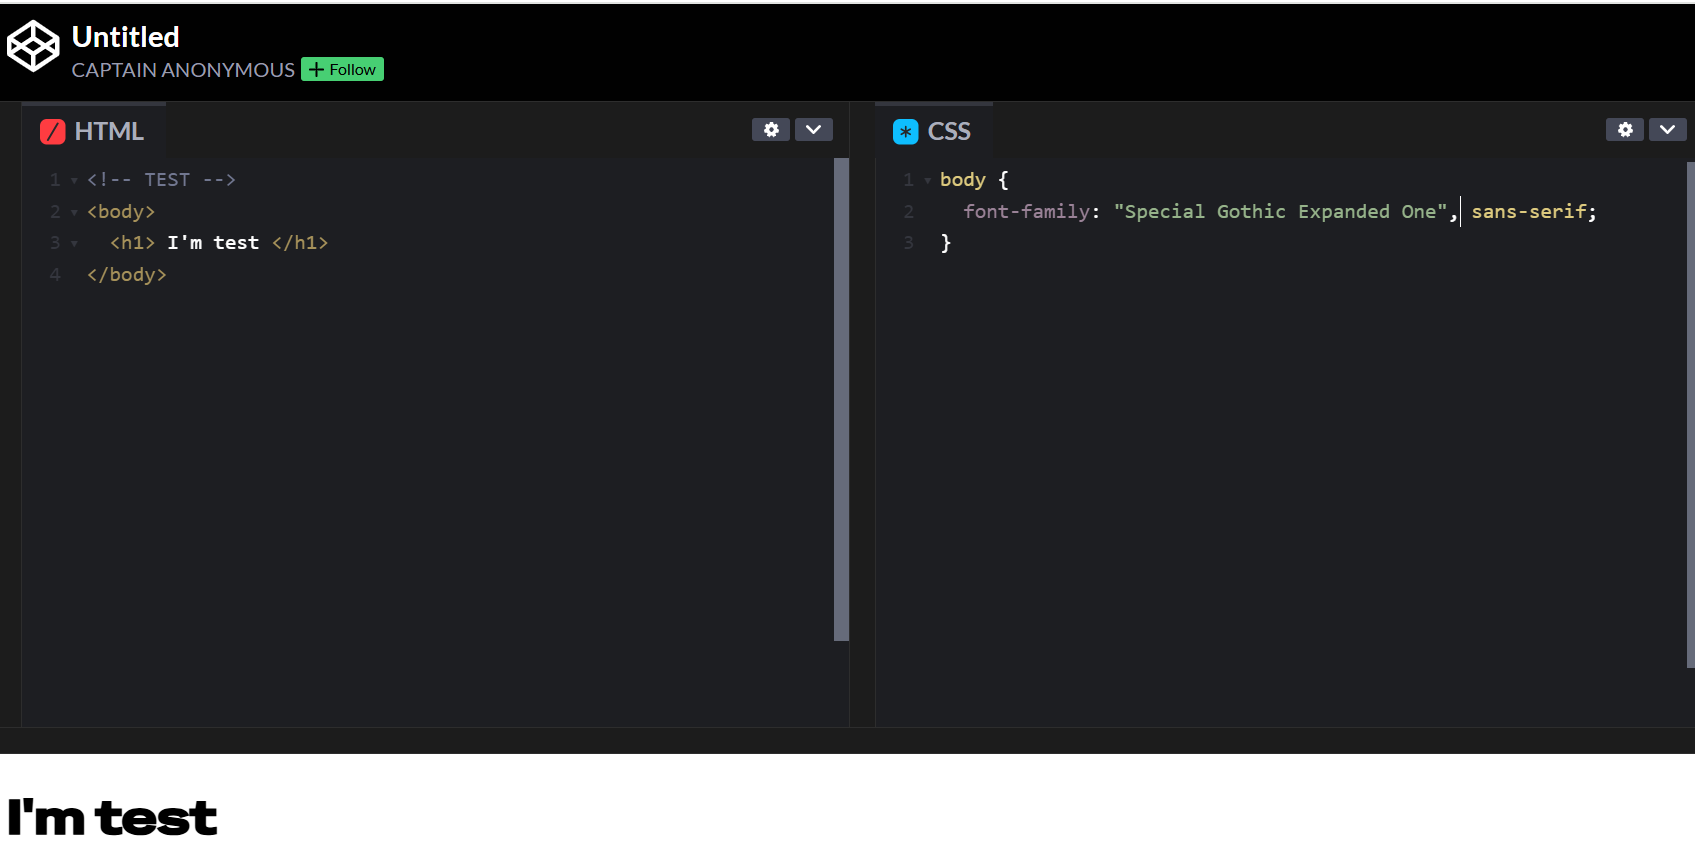Click the opening <body> tag in HTML
This screenshot has width=1695, height=860.
coord(121,212)
